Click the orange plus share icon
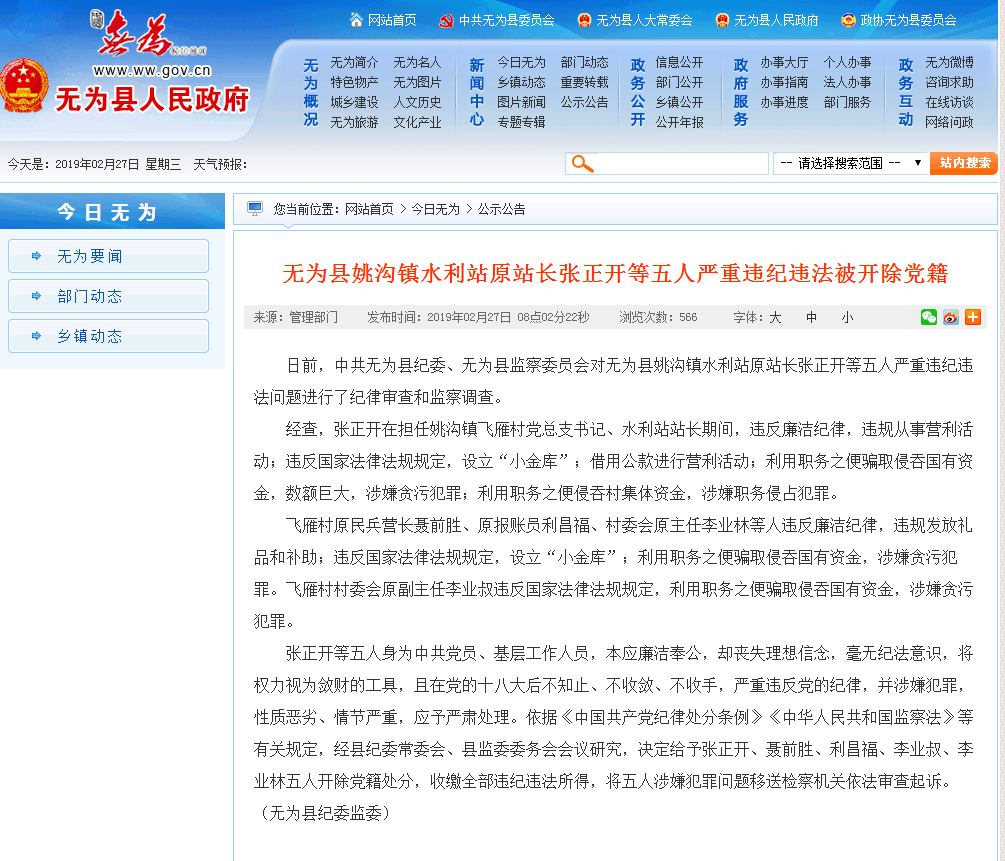Screen dimensions: 1005x861 [x=973, y=317]
